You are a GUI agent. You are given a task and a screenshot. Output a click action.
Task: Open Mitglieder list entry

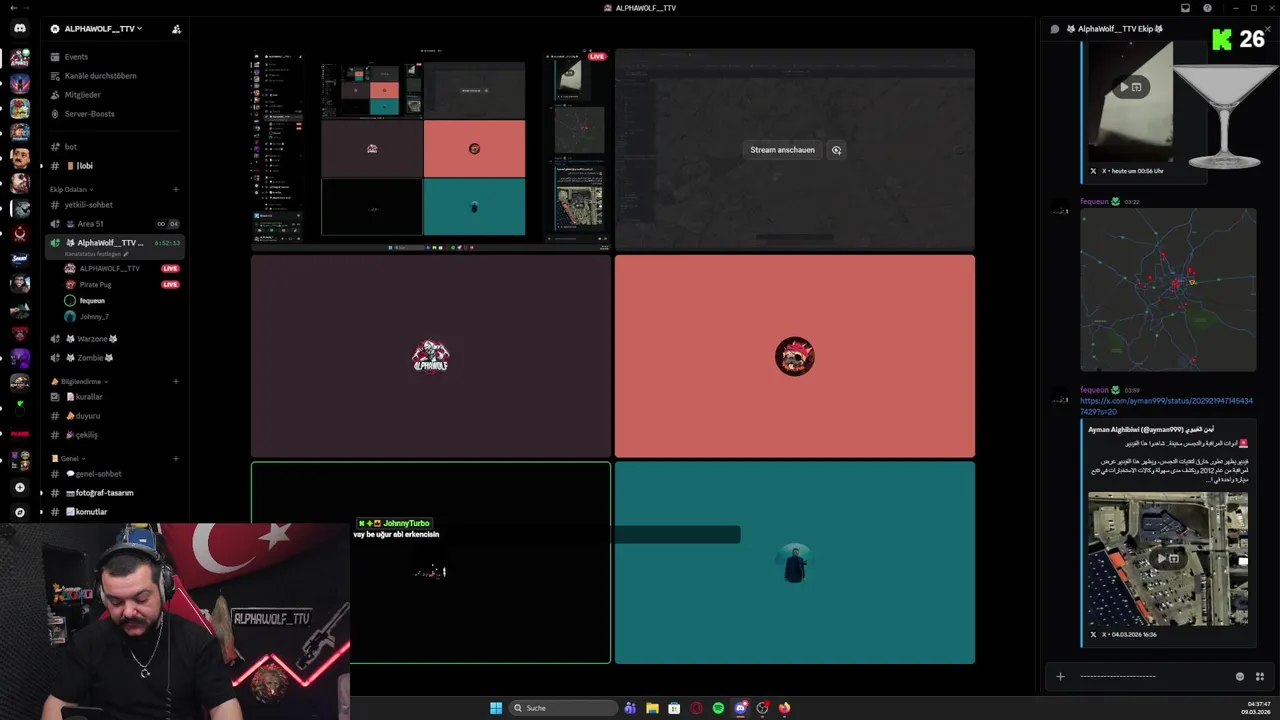coord(82,95)
